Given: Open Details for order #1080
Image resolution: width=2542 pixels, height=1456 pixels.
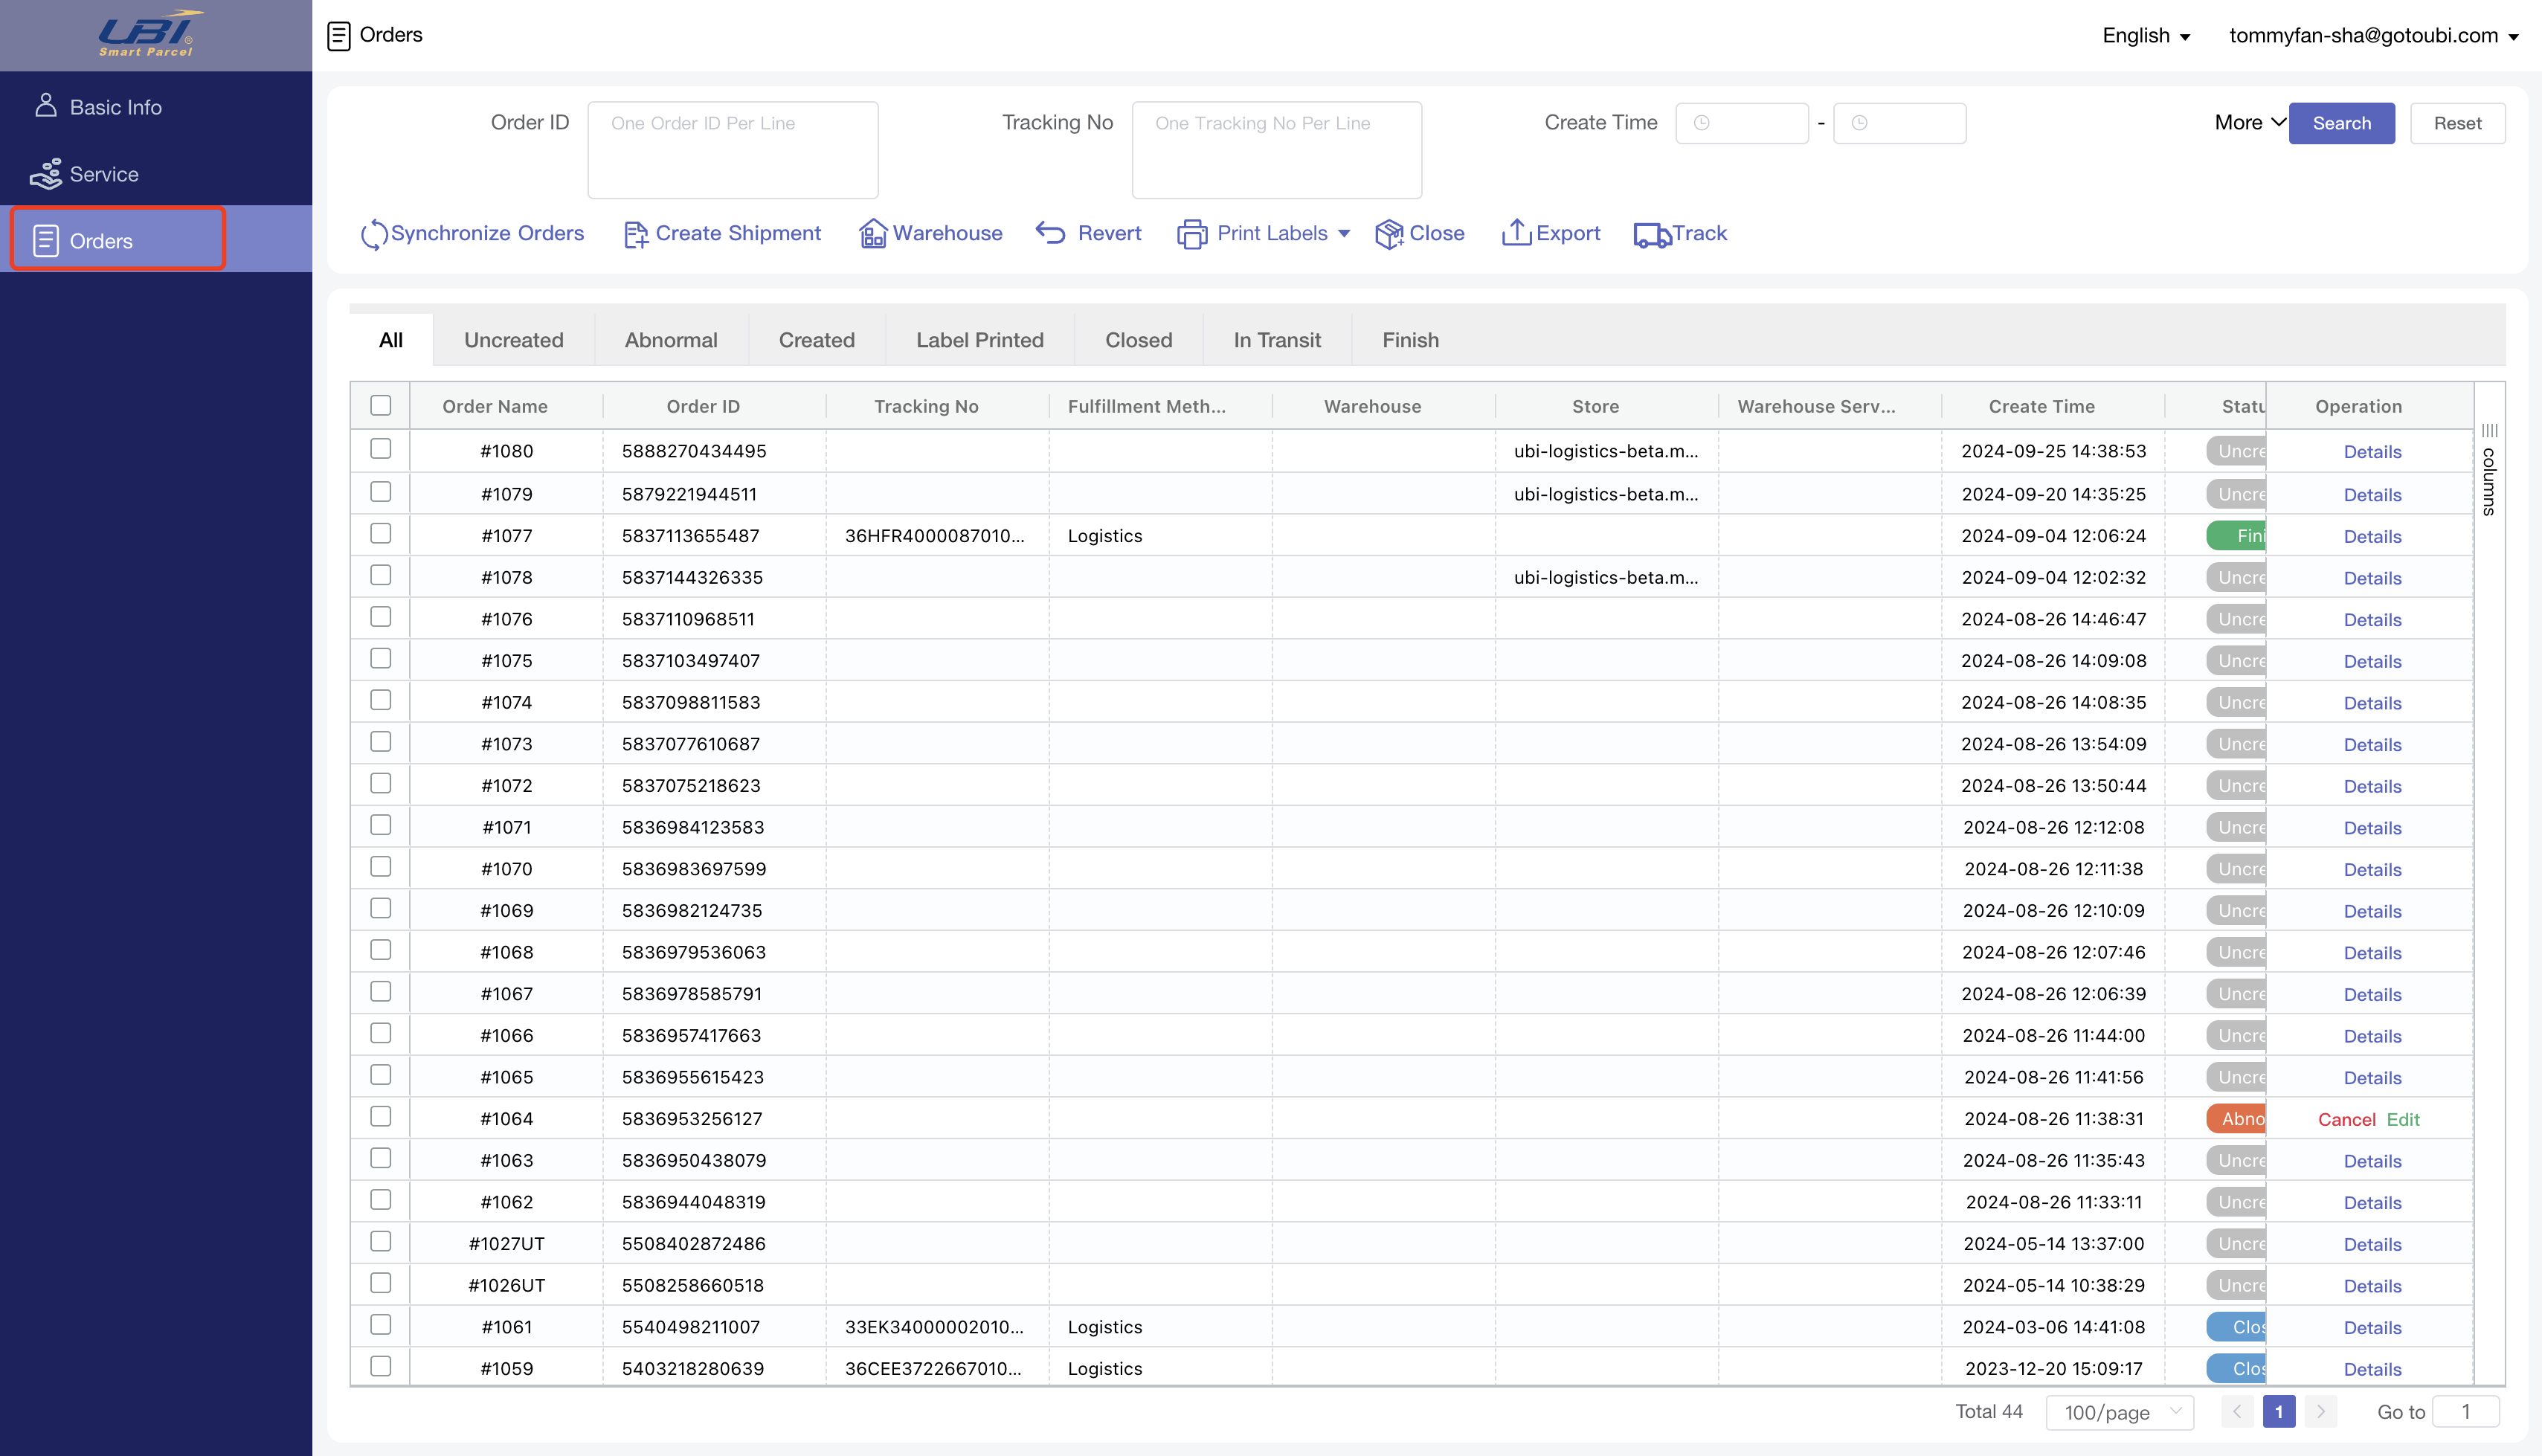Looking at the screenshot, I should tap(2373, 452).
